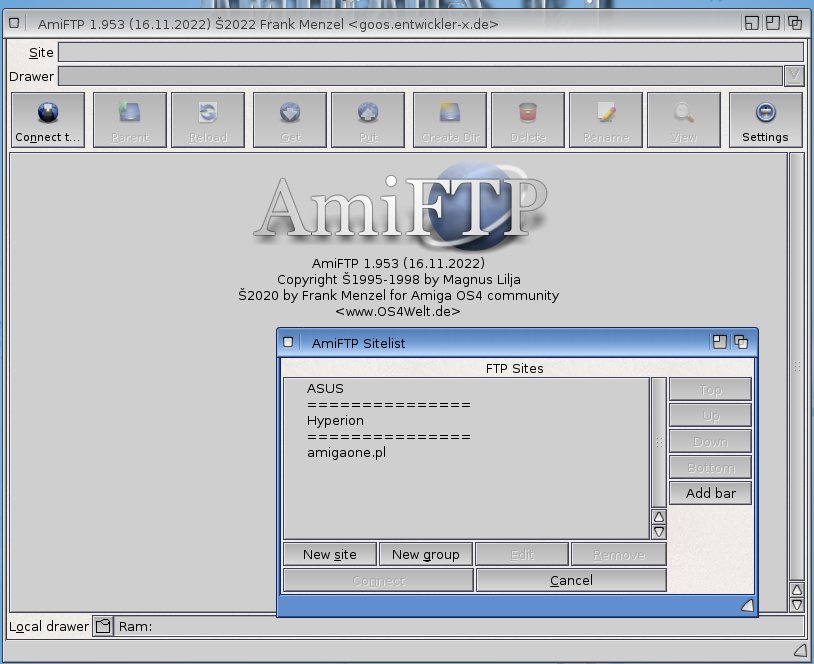Click the Parent drawer toolbar icon
The width and height of the screenshot is (814, 664).
click(130, 112)
